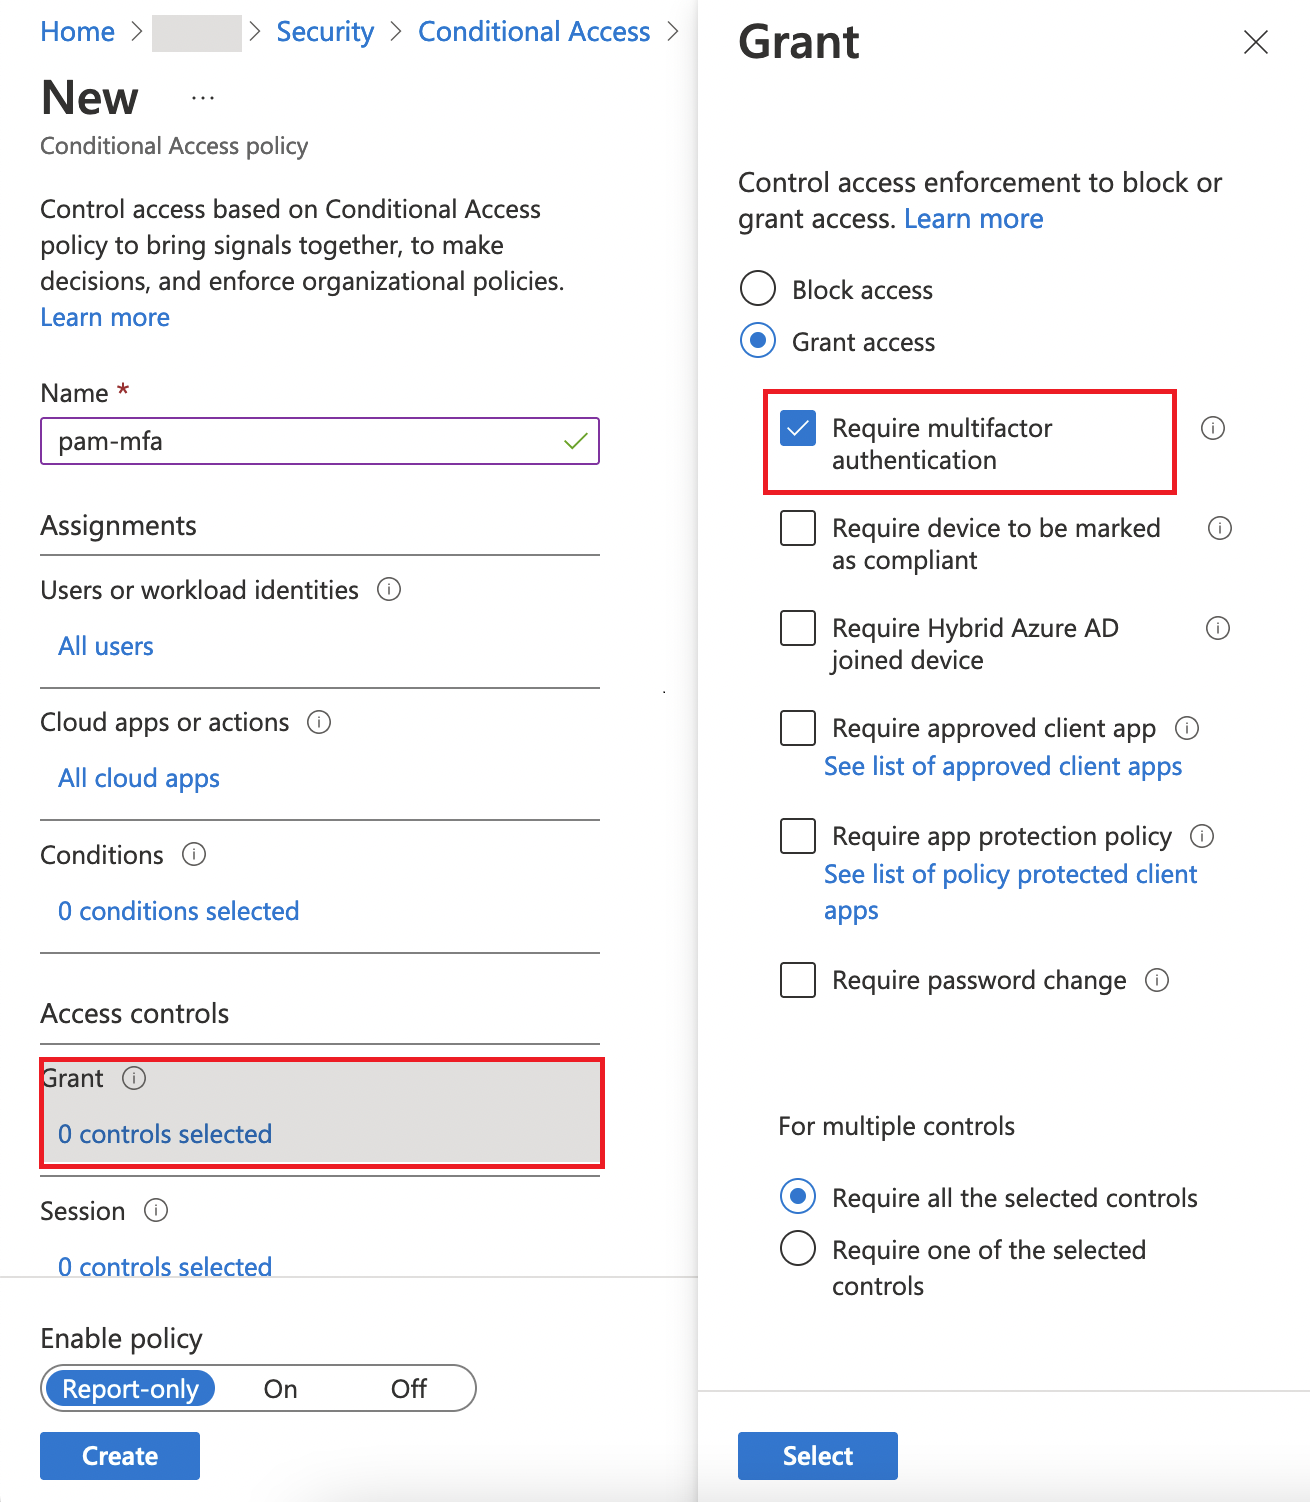Navigate to Conditional Access breadcrumb
Screen dimensions: 1310x1502
coord(533,31)
